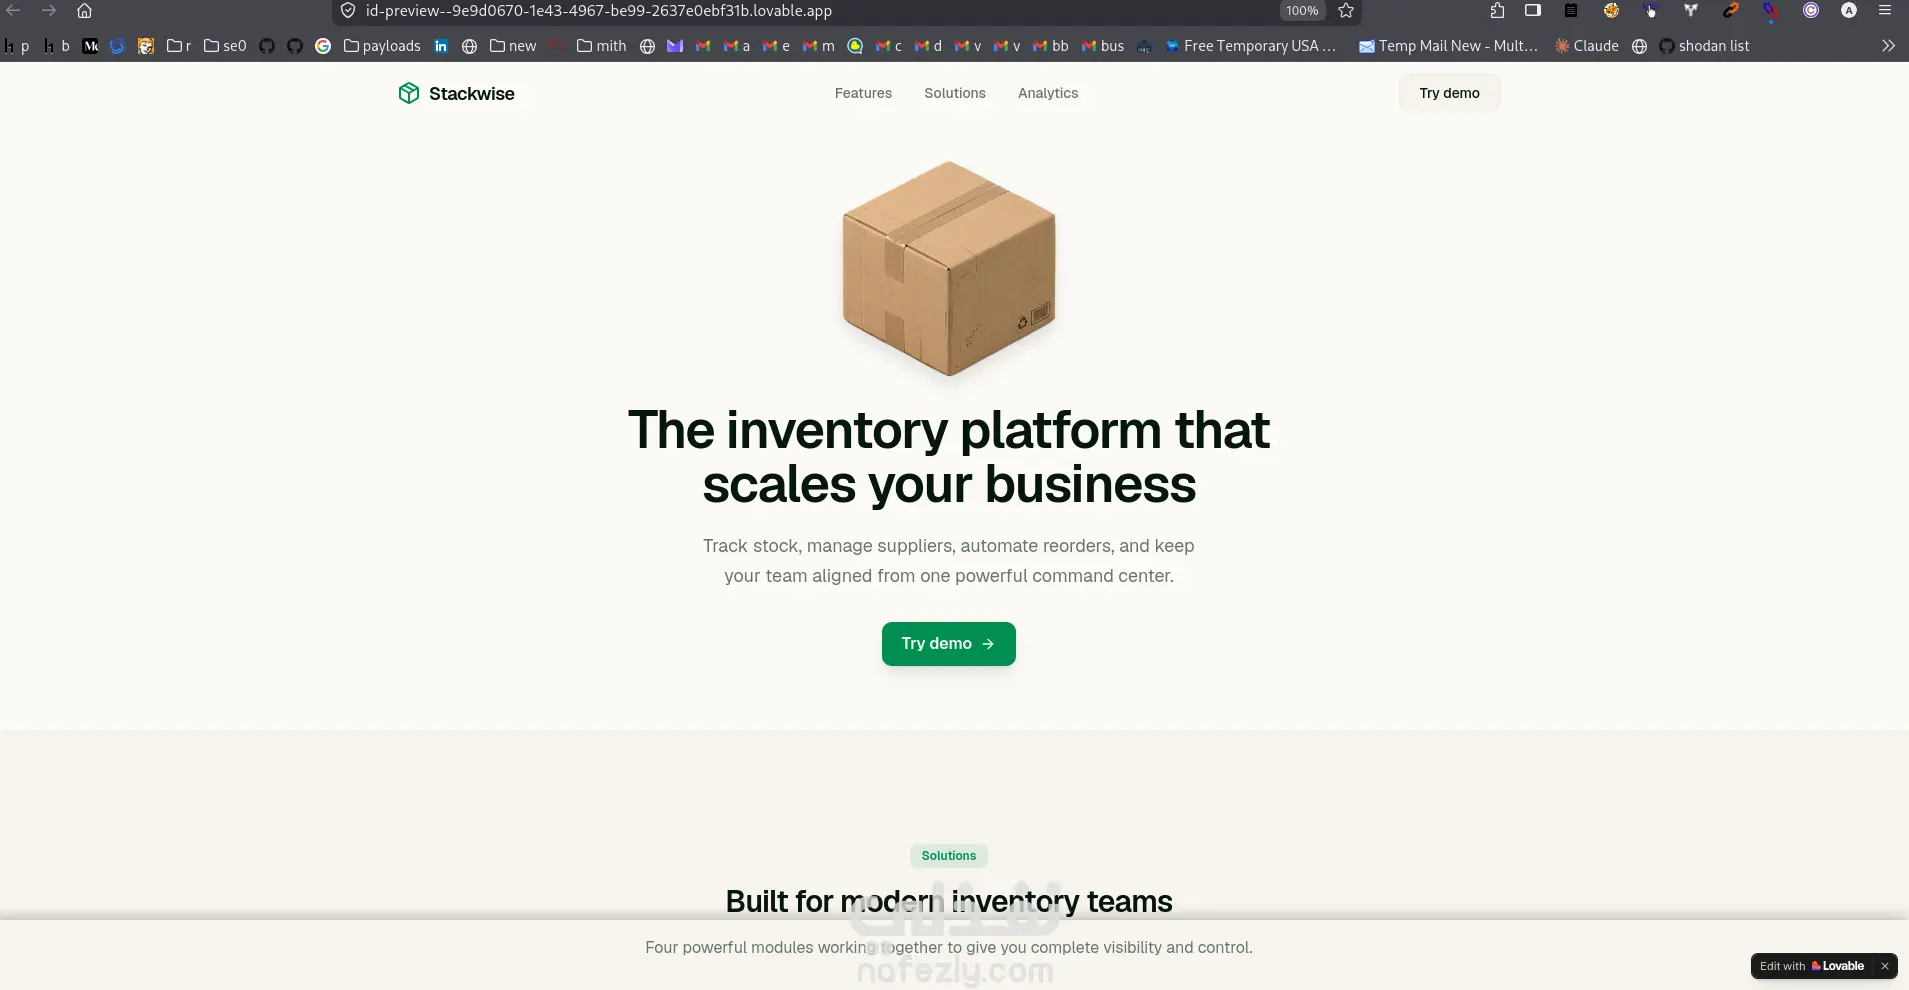
Task: Open the 'shodan list' GitHub bookmark
Action: (x=1704, y=46)
